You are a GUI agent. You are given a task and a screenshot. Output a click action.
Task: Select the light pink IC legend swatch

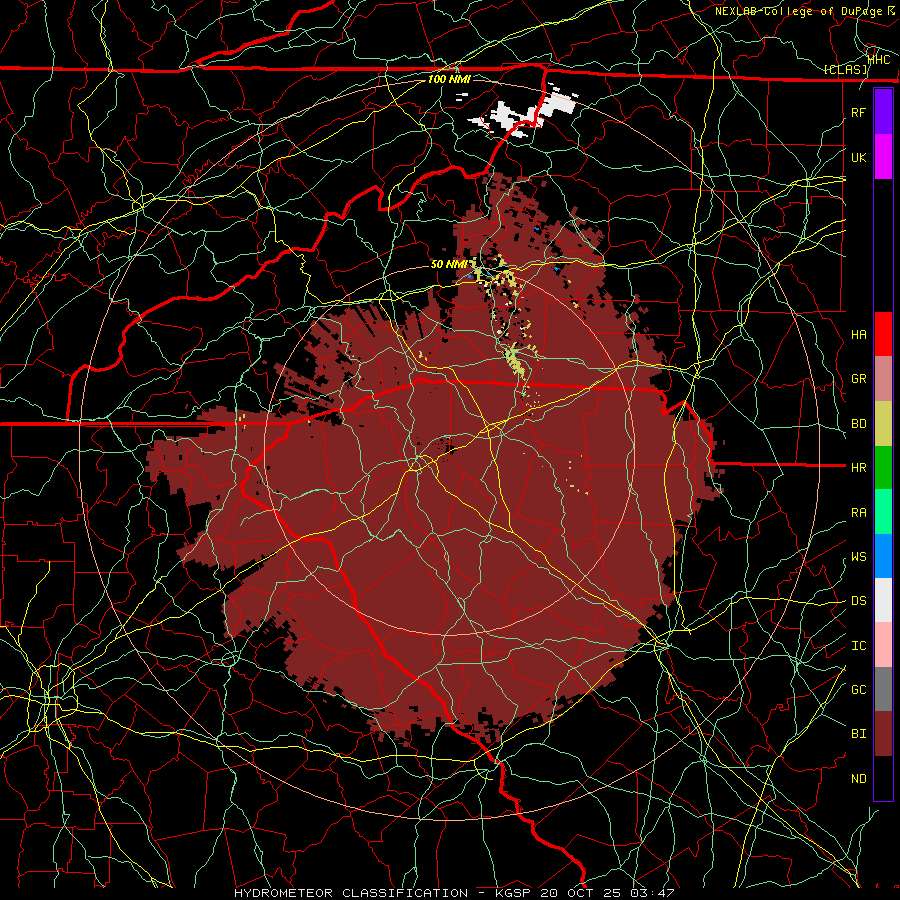click(x=883, y=645)
